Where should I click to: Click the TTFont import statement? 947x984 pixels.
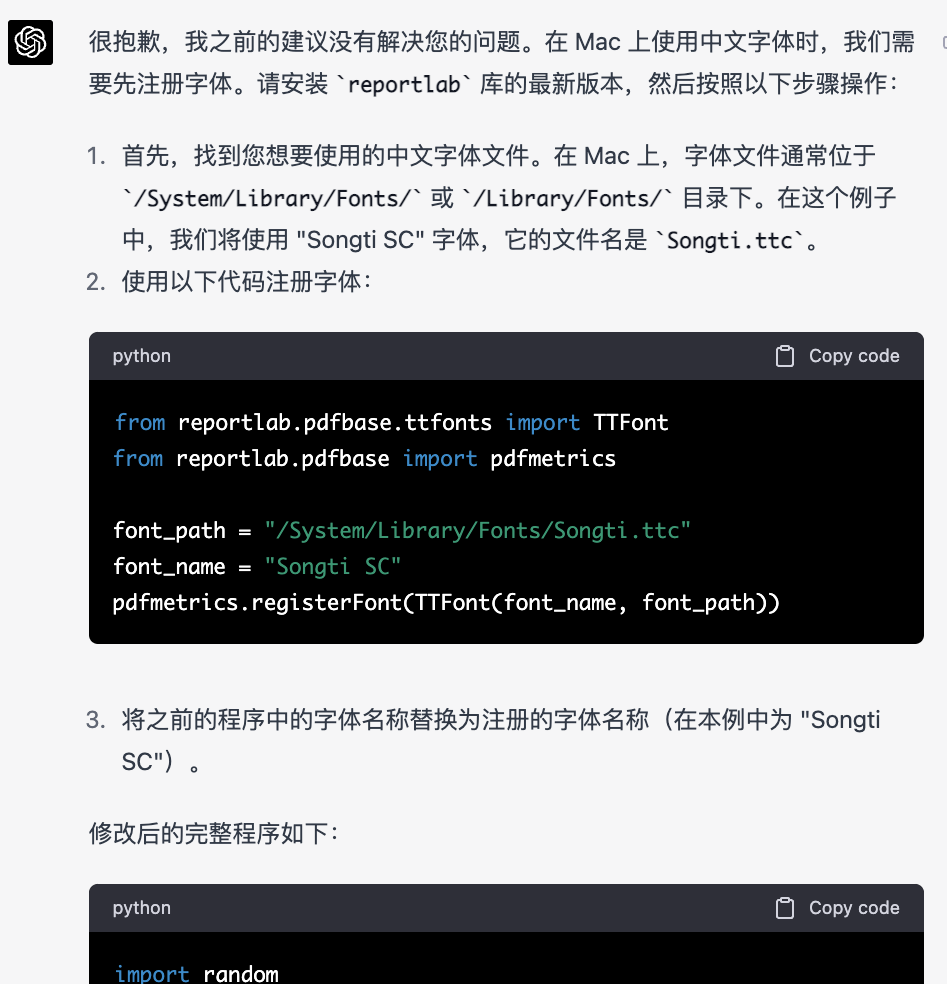(x=390, y=422)
